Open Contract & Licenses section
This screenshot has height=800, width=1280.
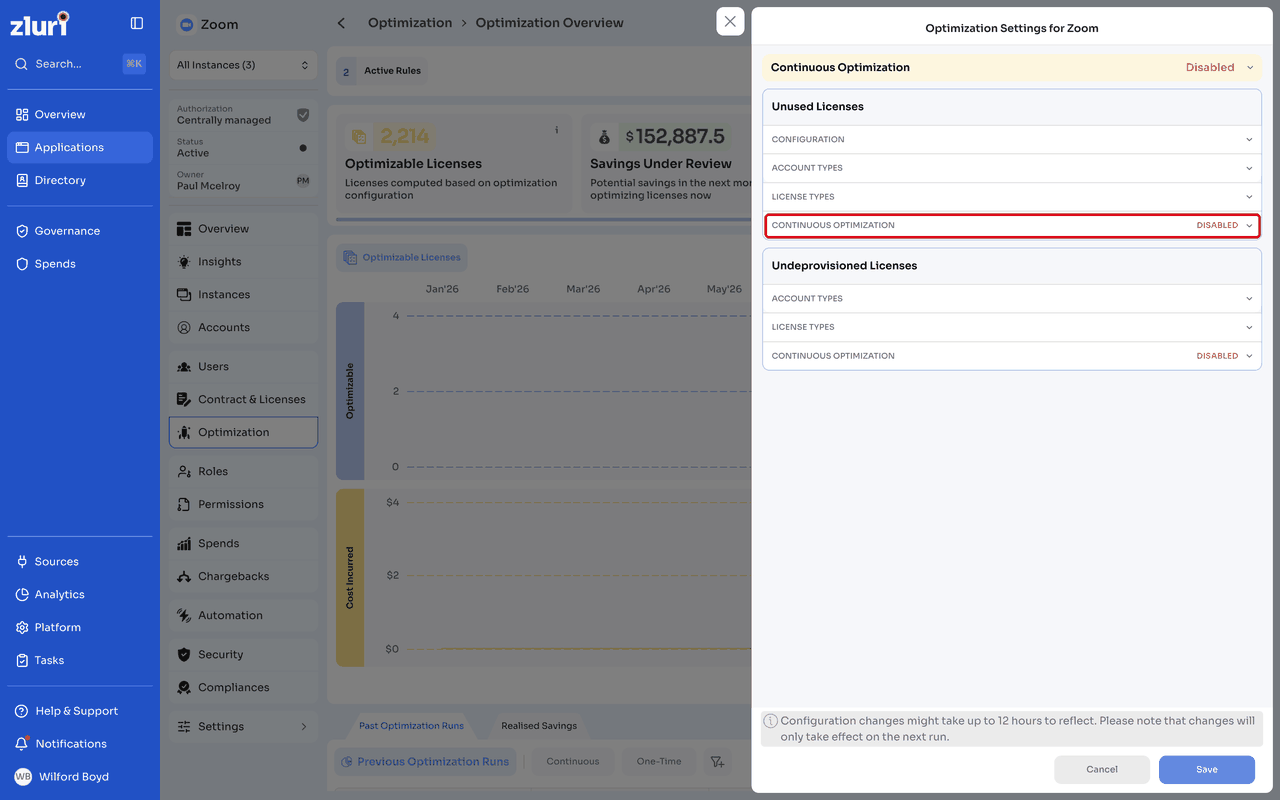[x=243, y=399]
